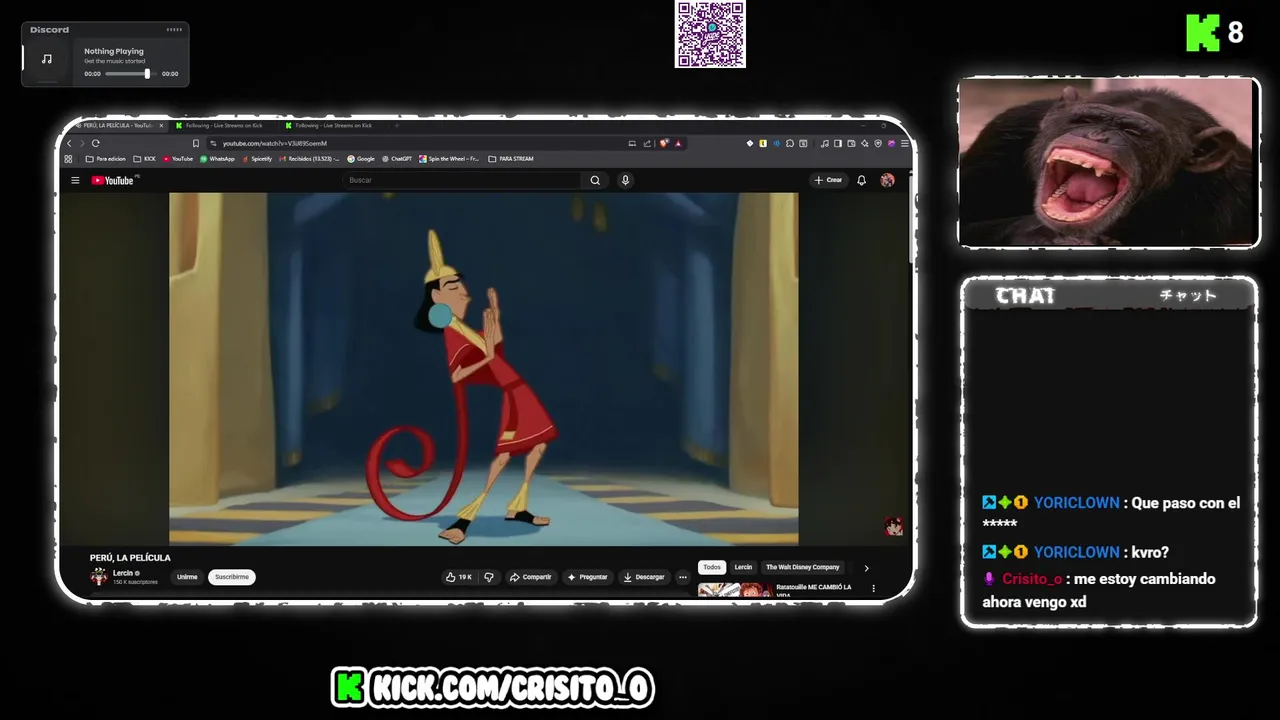Go back with the browser back arrow

69,143
